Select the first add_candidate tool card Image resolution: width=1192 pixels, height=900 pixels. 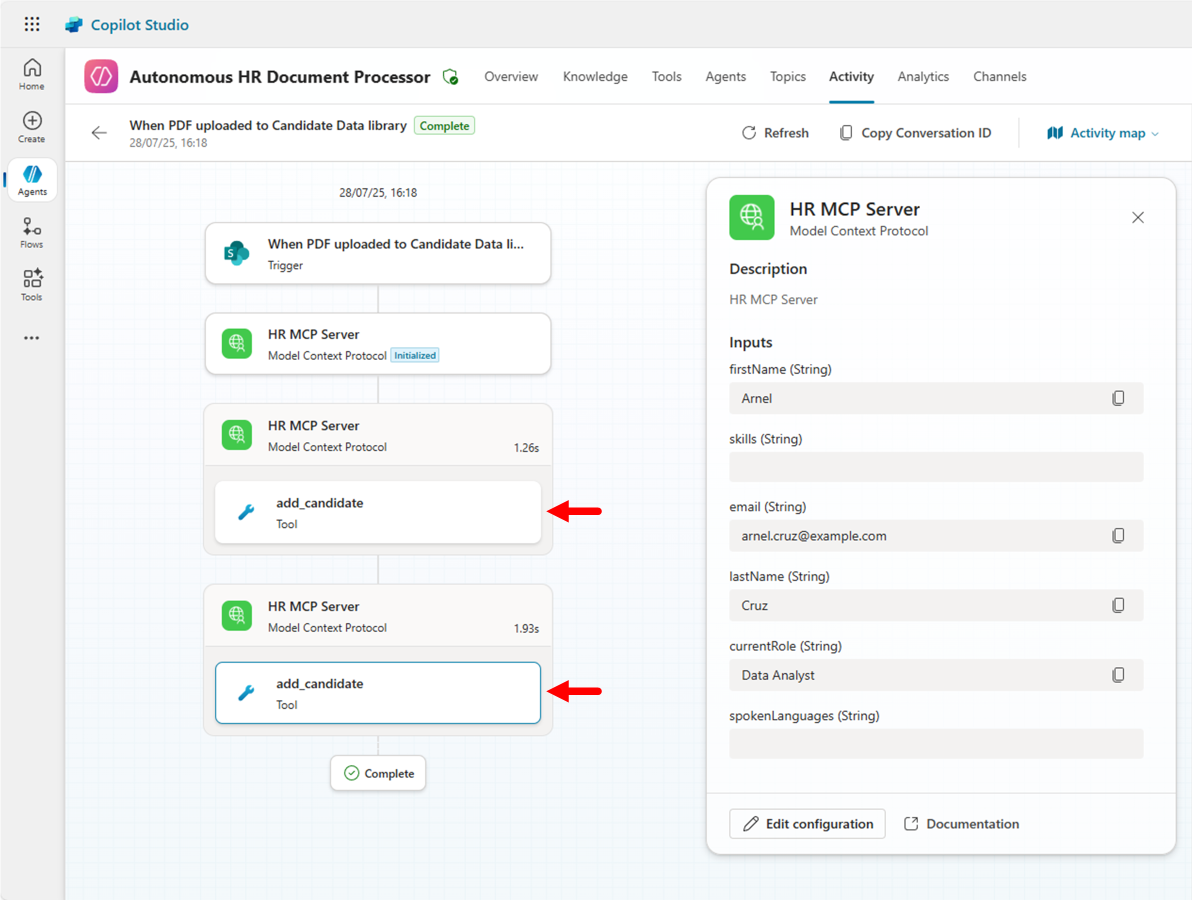378,512
